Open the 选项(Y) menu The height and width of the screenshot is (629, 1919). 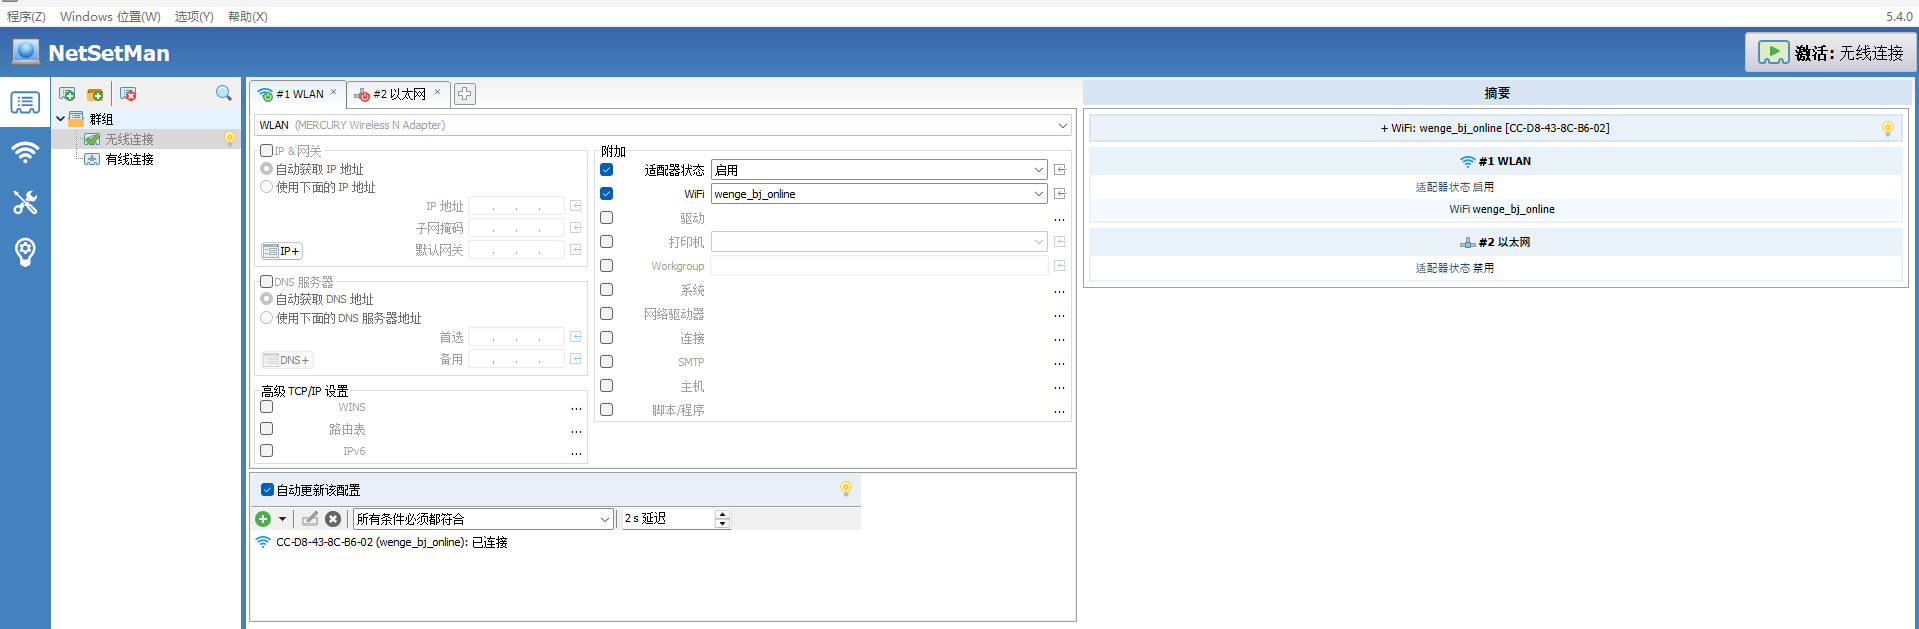(x=194, y=17)
